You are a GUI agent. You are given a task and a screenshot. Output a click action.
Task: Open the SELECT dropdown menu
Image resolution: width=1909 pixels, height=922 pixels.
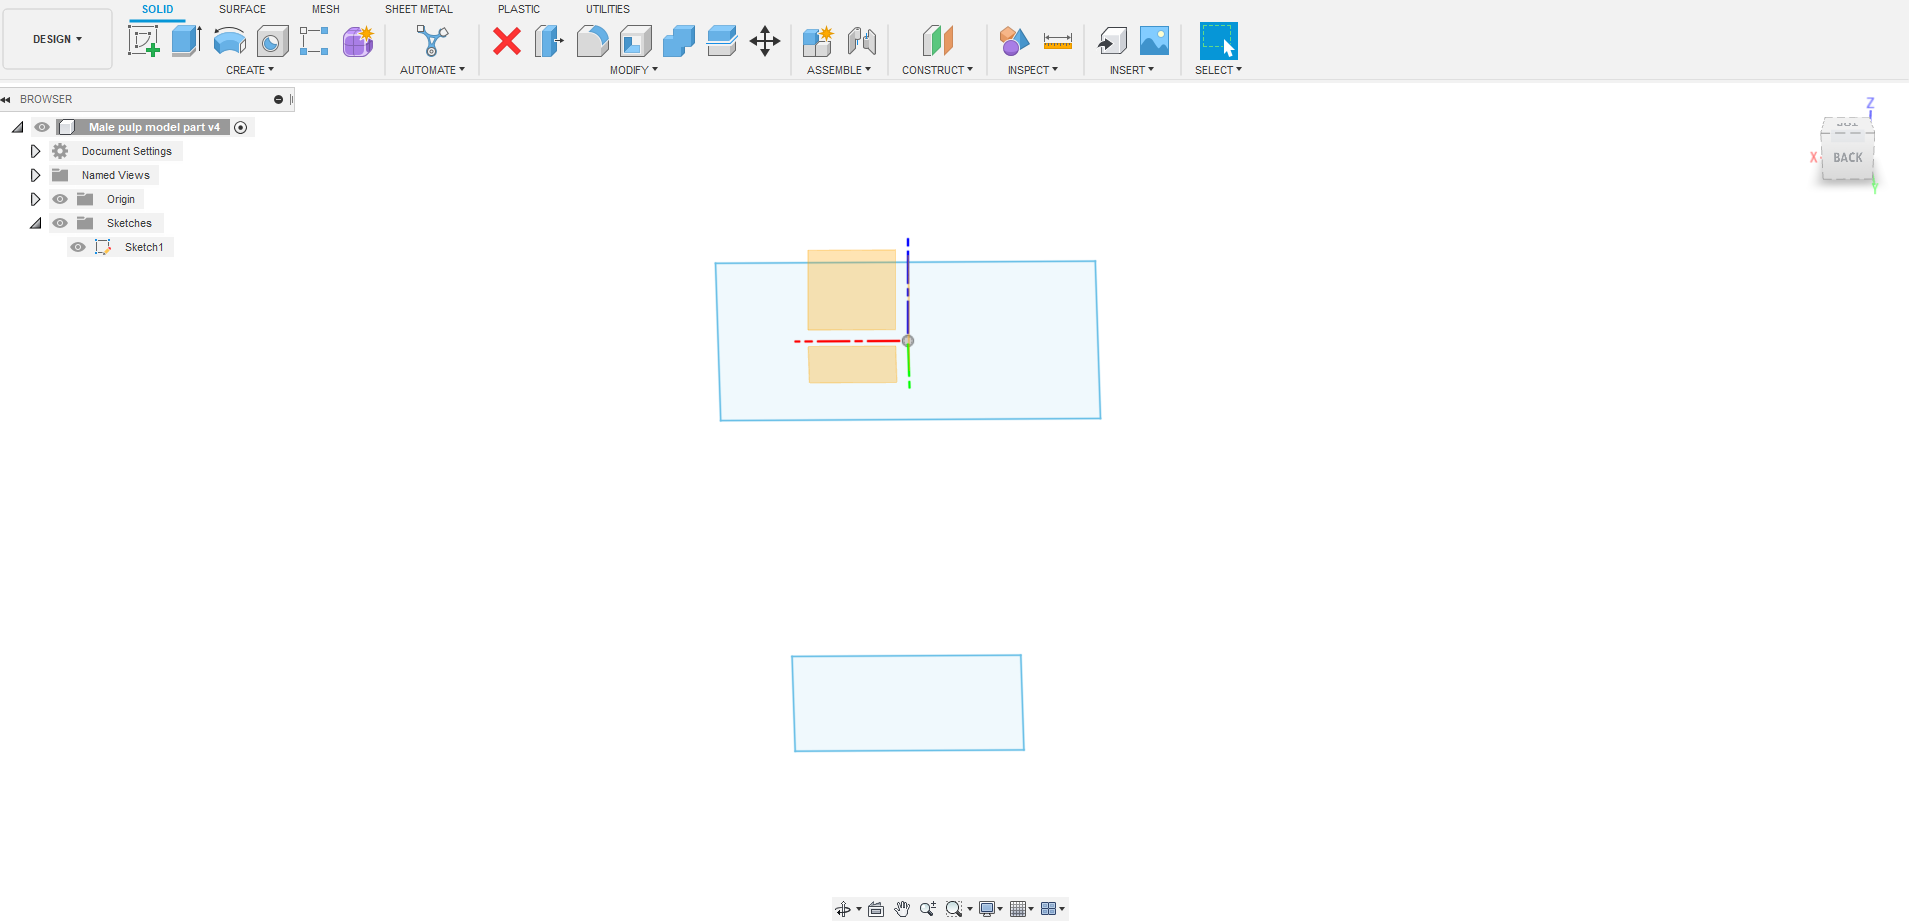1218,70
